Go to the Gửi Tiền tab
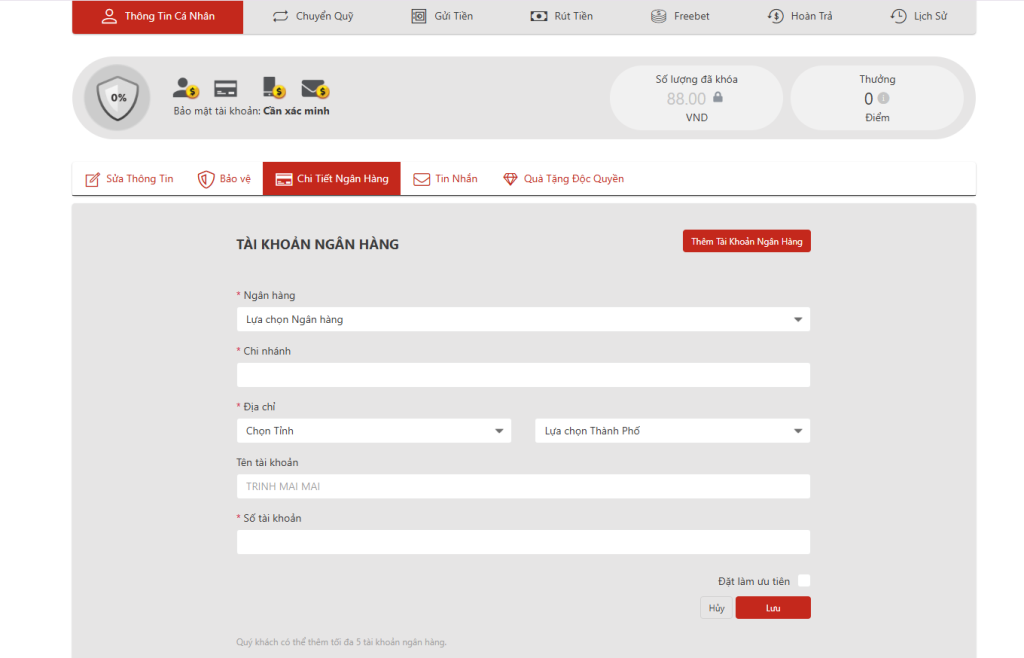 tap(441, 16)
